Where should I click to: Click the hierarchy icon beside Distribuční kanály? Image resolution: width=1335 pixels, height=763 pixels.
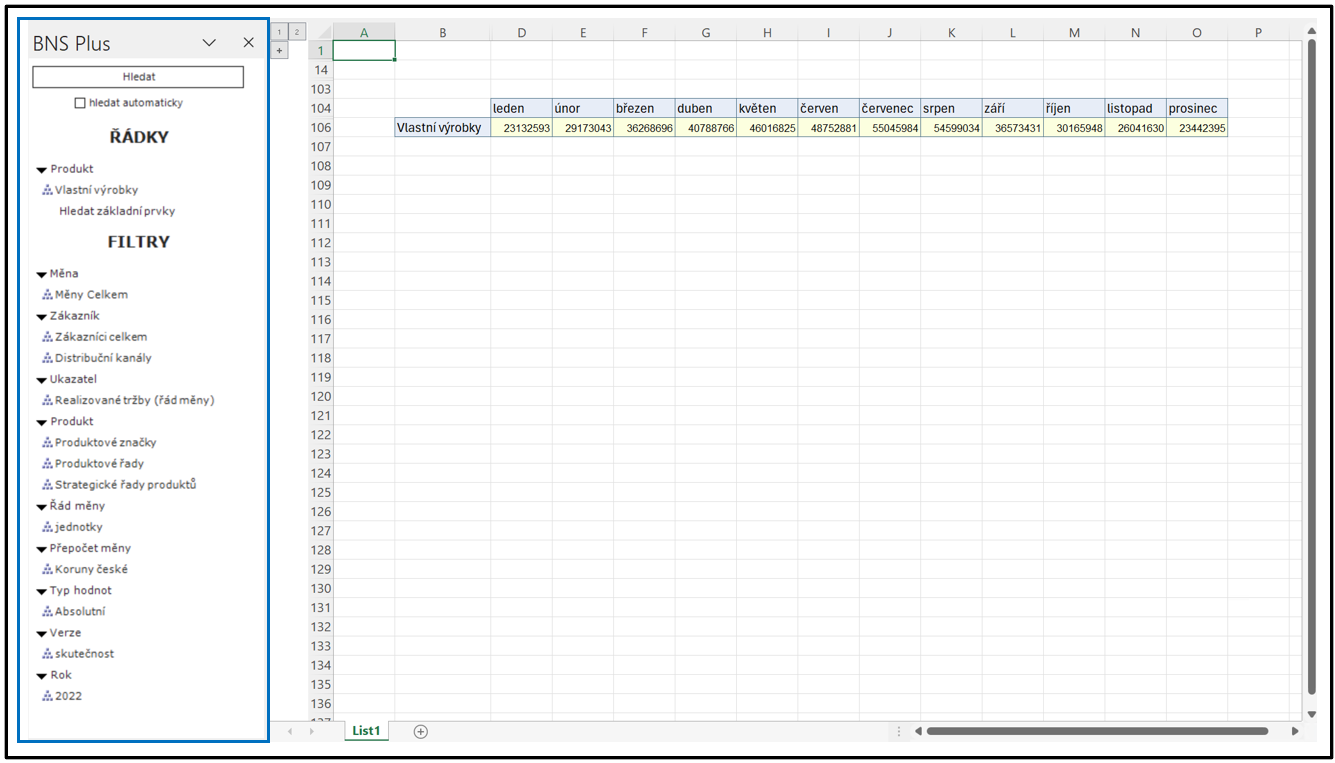pos(47,358)
